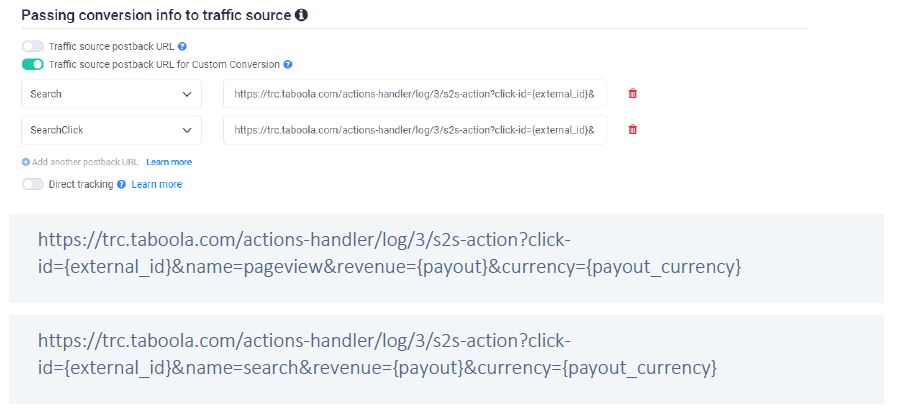Open Learn more link next to Direct tracking

click(157, 184)
